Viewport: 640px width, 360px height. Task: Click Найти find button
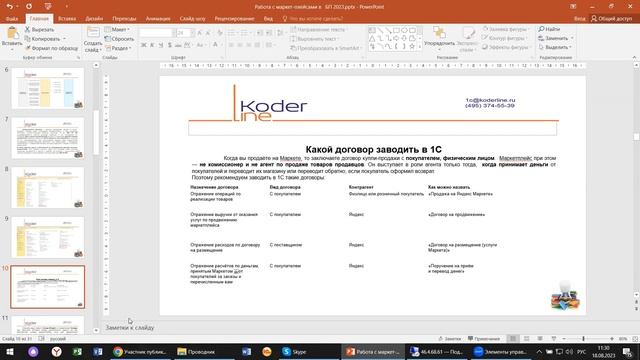click(x=549, y=29)
